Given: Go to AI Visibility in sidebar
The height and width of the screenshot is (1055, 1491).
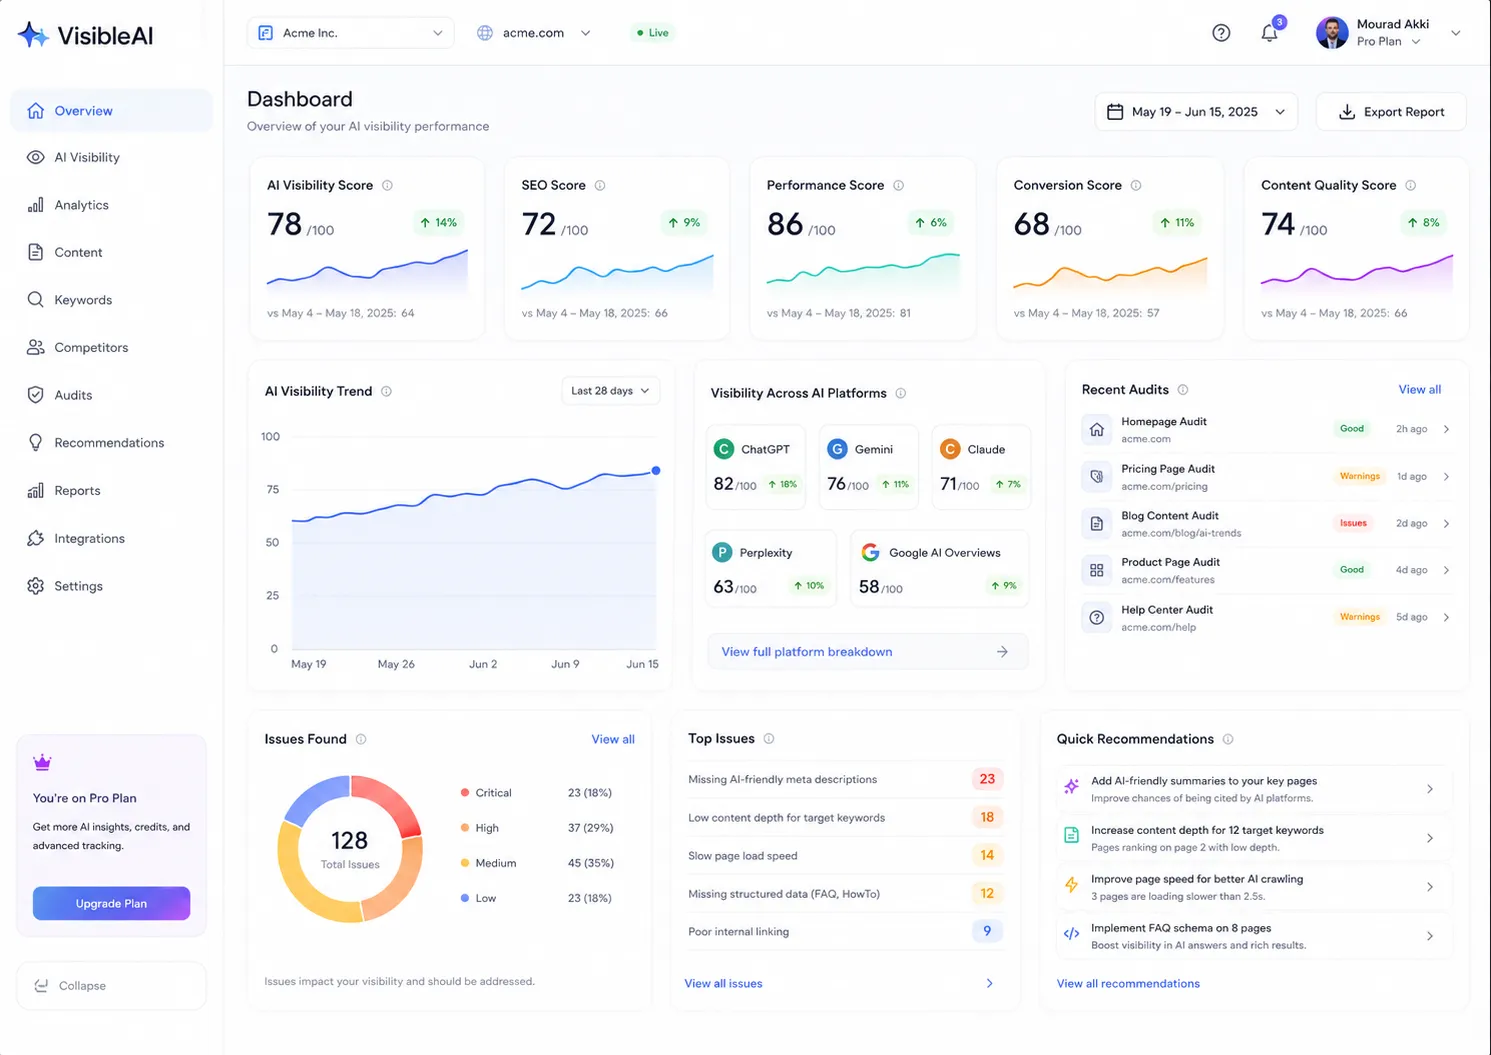Looking at the screenshot, I should (111, 157).
